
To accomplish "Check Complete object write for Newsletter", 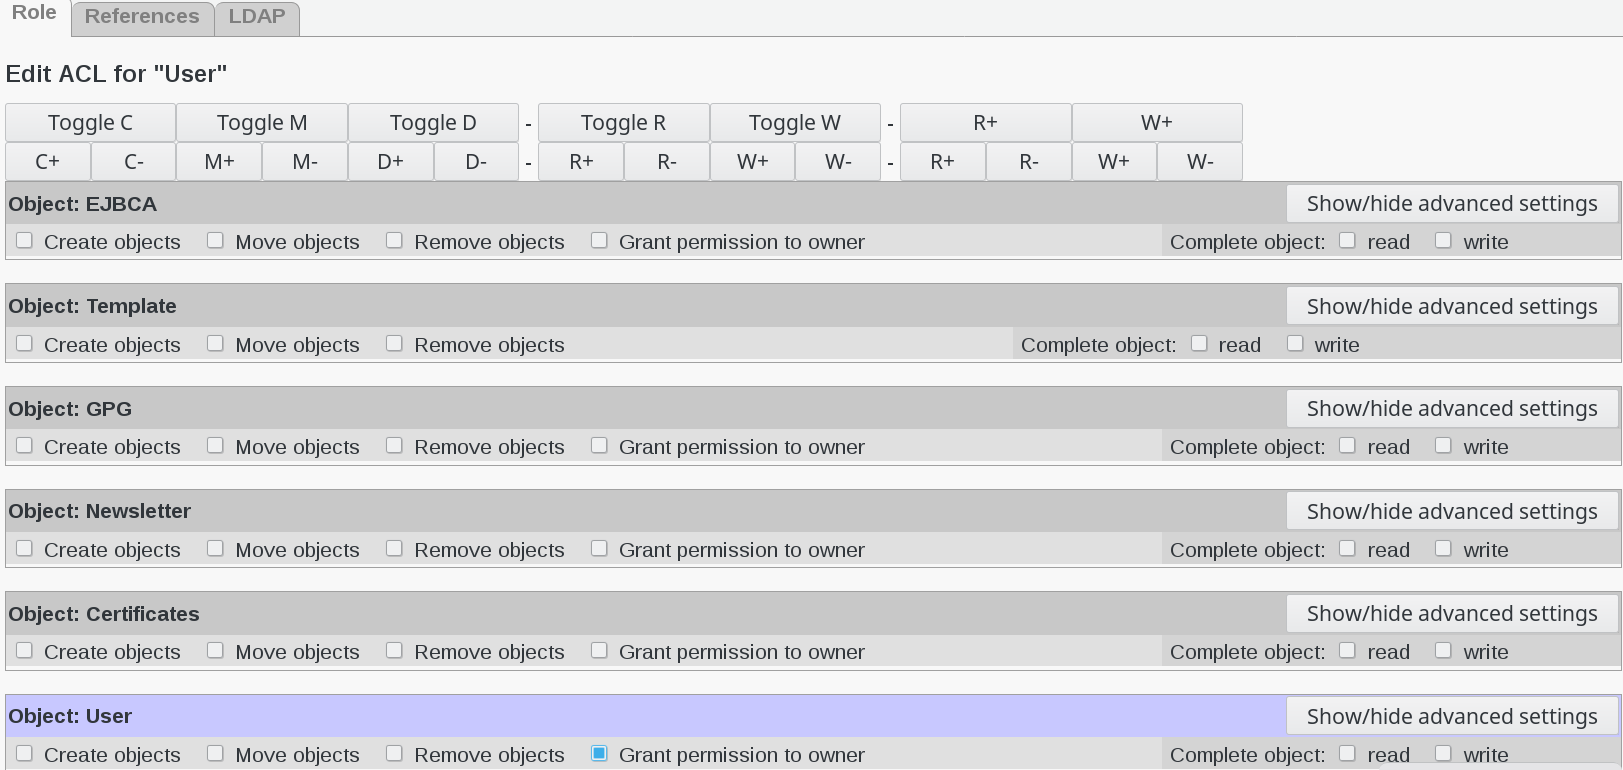I will 1443,549.
